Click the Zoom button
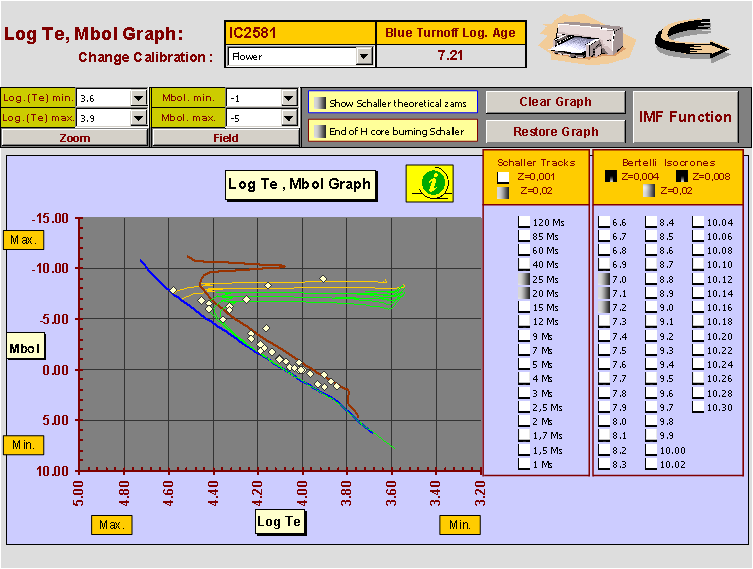 pyautogui.click(x=74, y=138)
